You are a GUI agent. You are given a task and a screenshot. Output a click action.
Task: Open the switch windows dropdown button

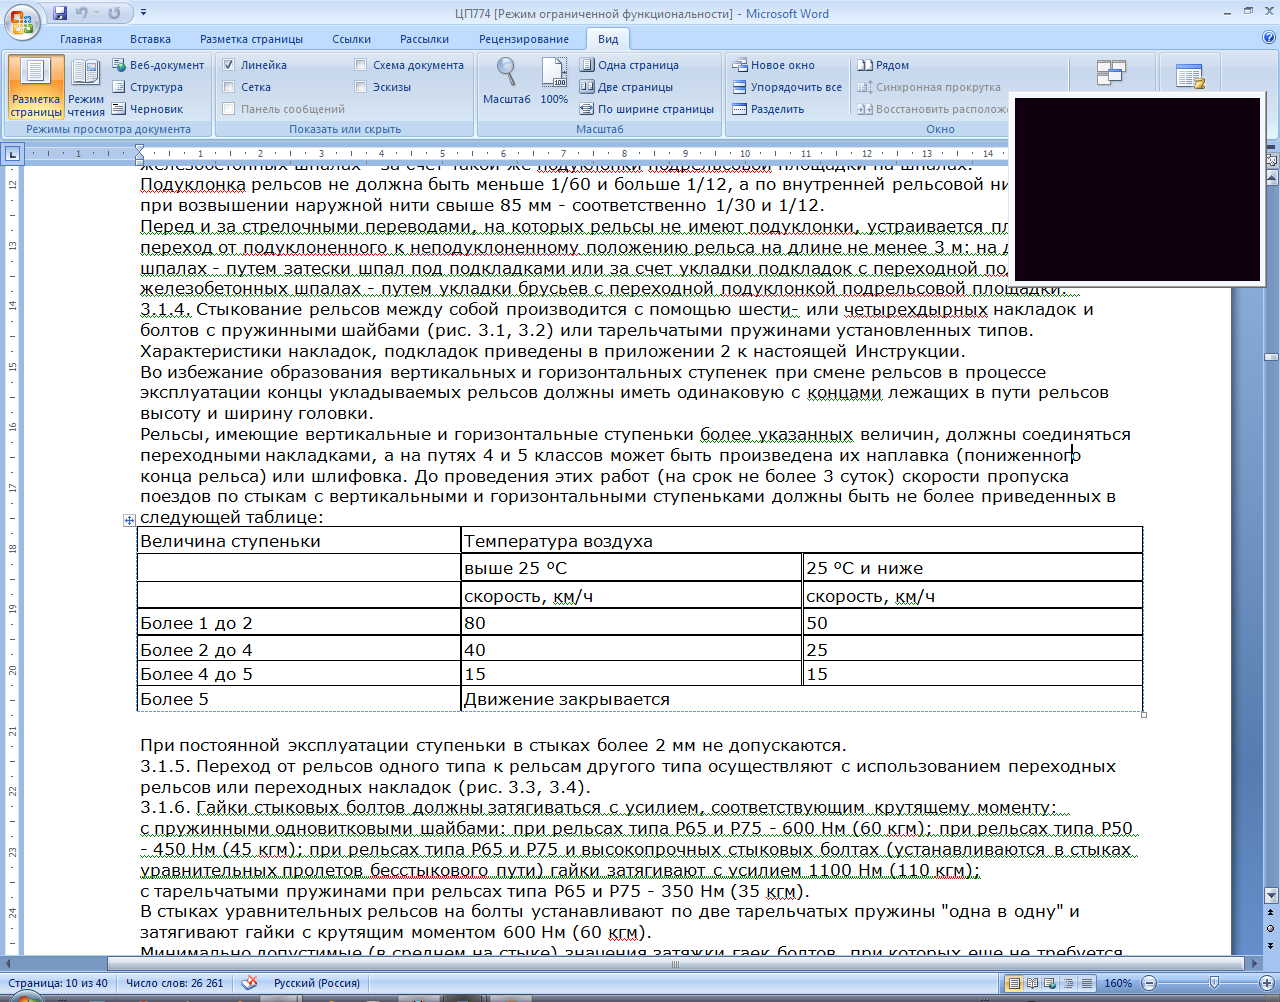tap(1111, 76)
